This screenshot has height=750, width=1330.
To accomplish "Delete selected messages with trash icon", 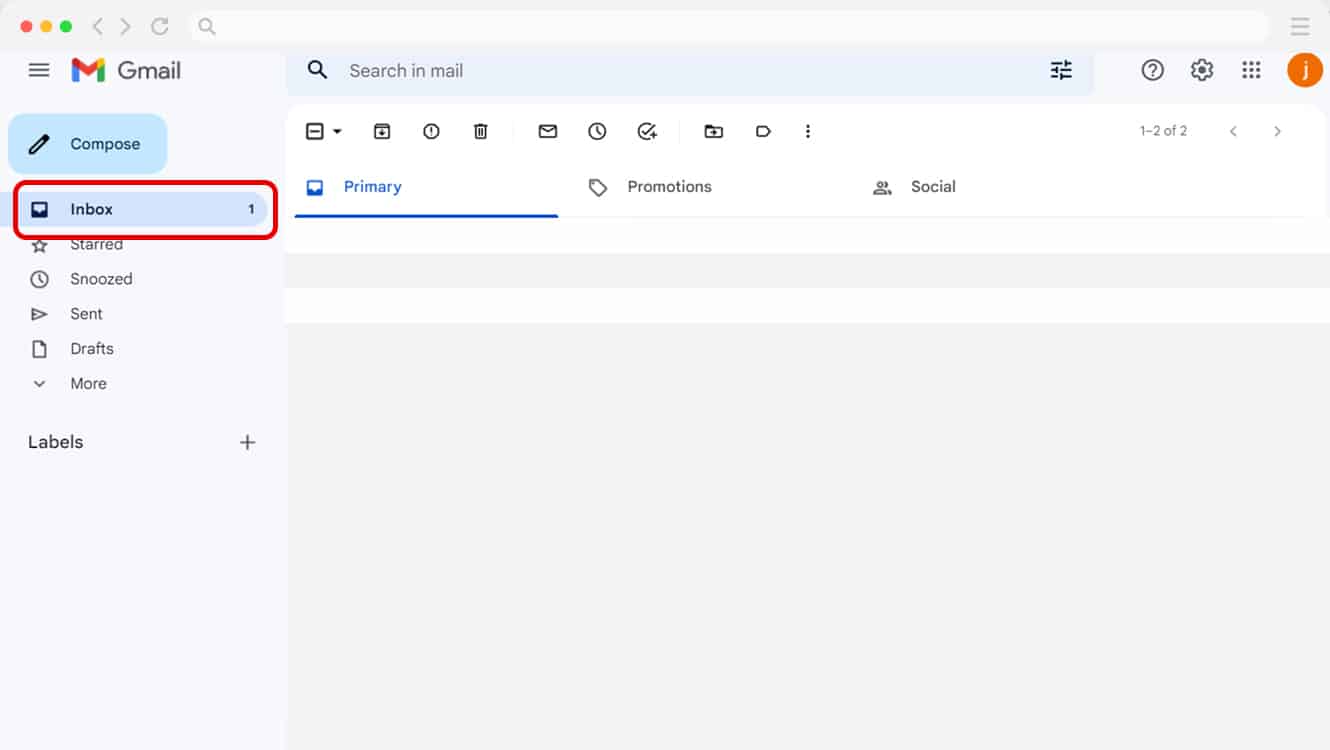I will pos(481,131).
